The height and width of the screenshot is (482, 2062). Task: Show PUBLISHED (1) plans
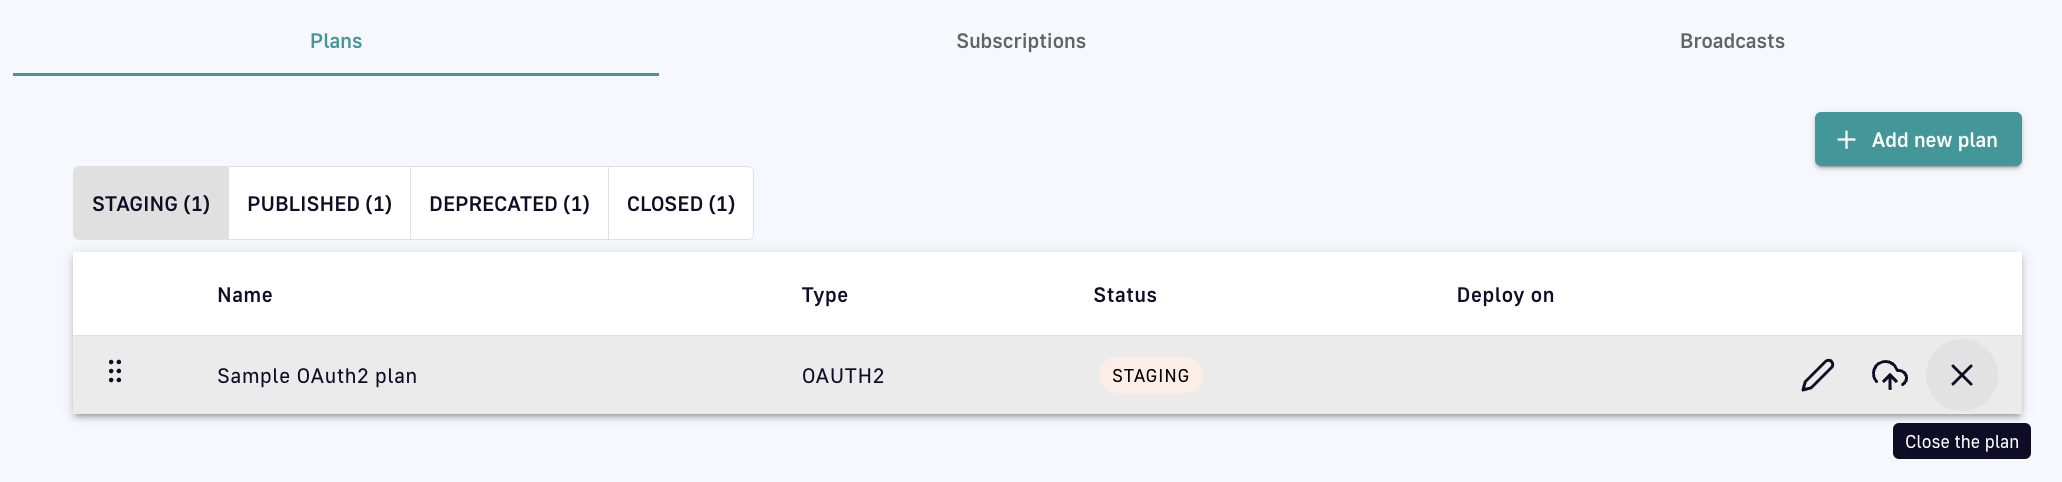(319, 204)
